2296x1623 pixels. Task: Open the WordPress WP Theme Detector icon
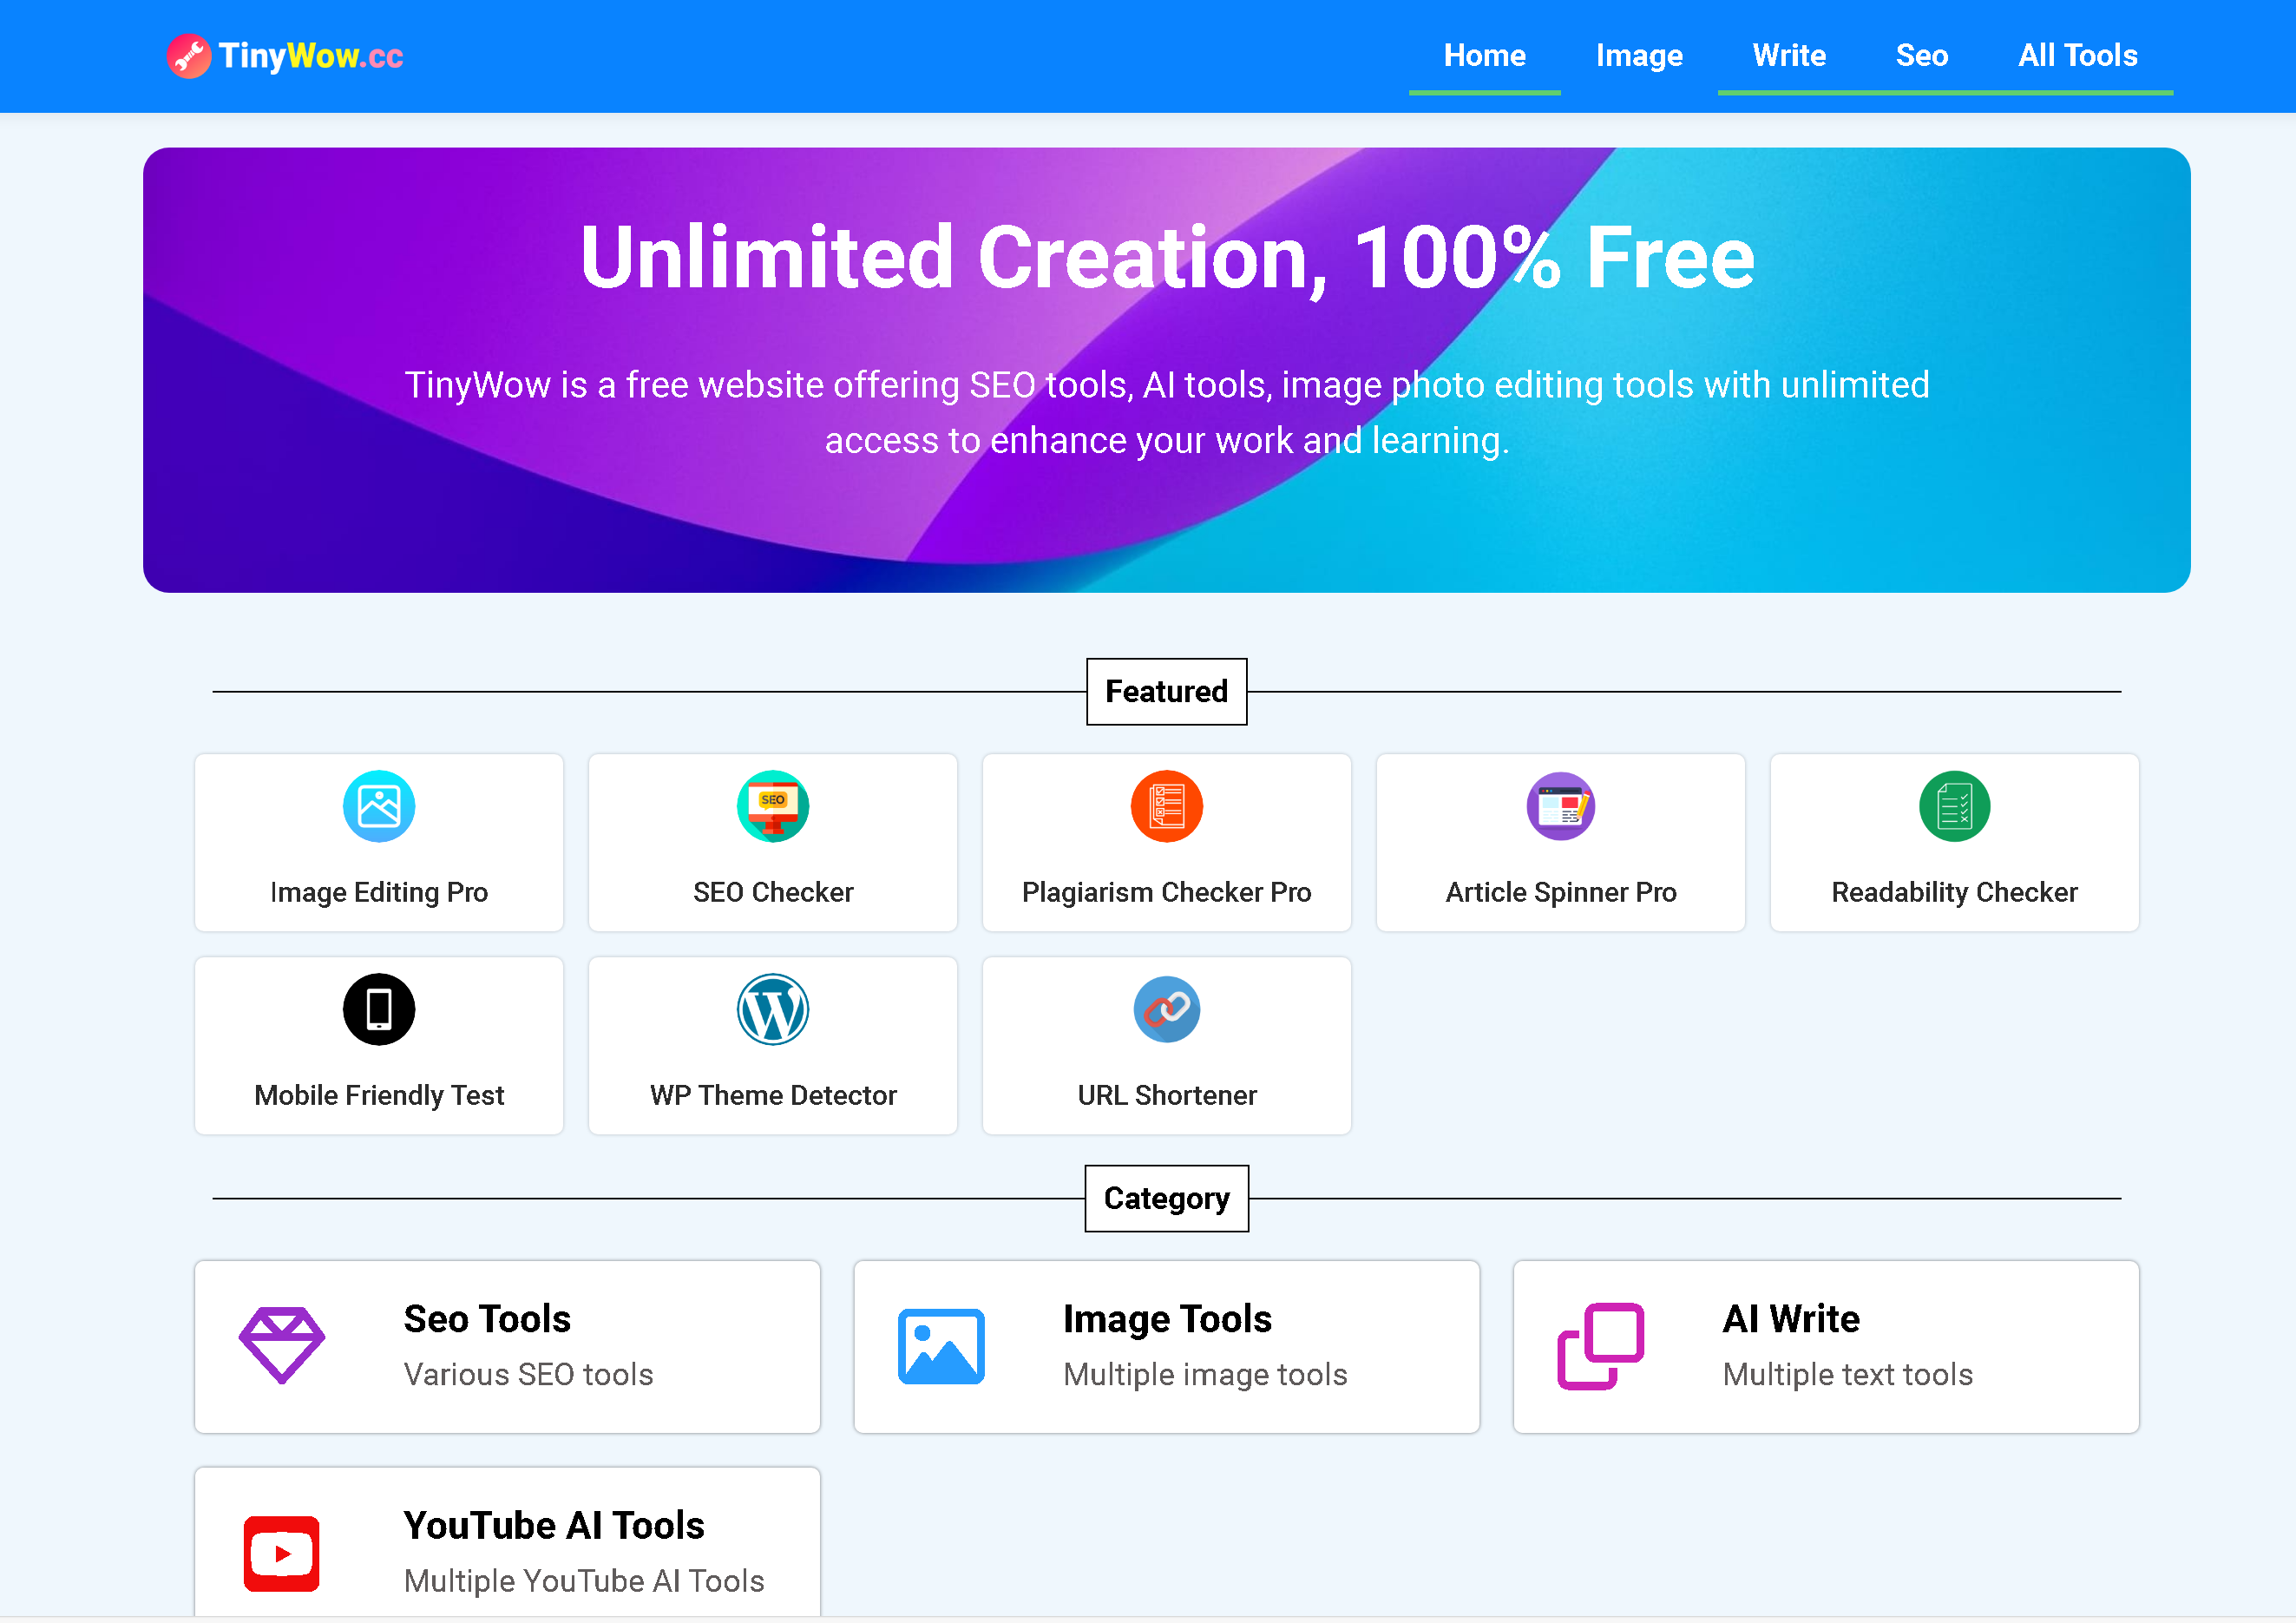773,1009
